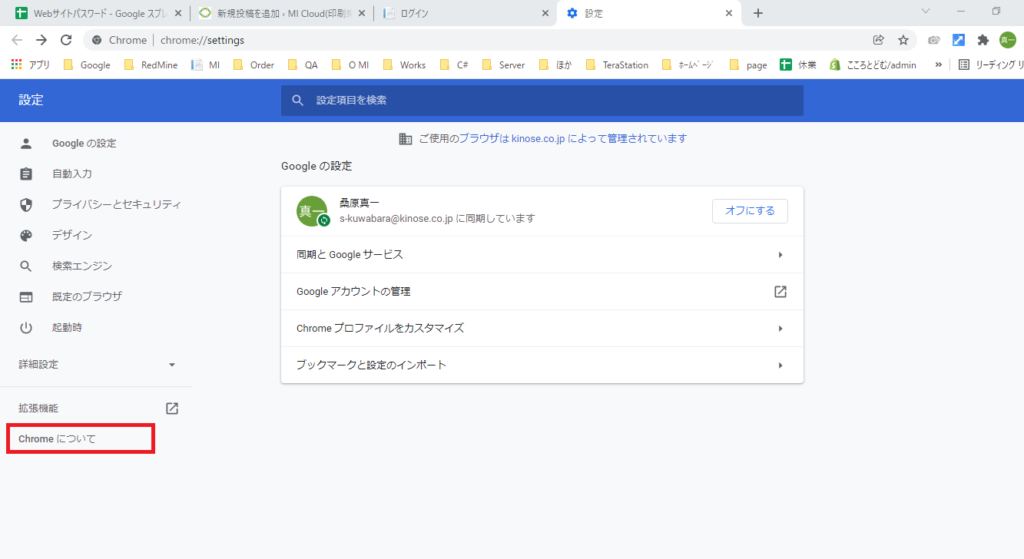Click the blue extension icon in toolbar
Image resolution: width=1024 pixels, height=559 pixels.
pyautogui.click(x=958, y=40)
